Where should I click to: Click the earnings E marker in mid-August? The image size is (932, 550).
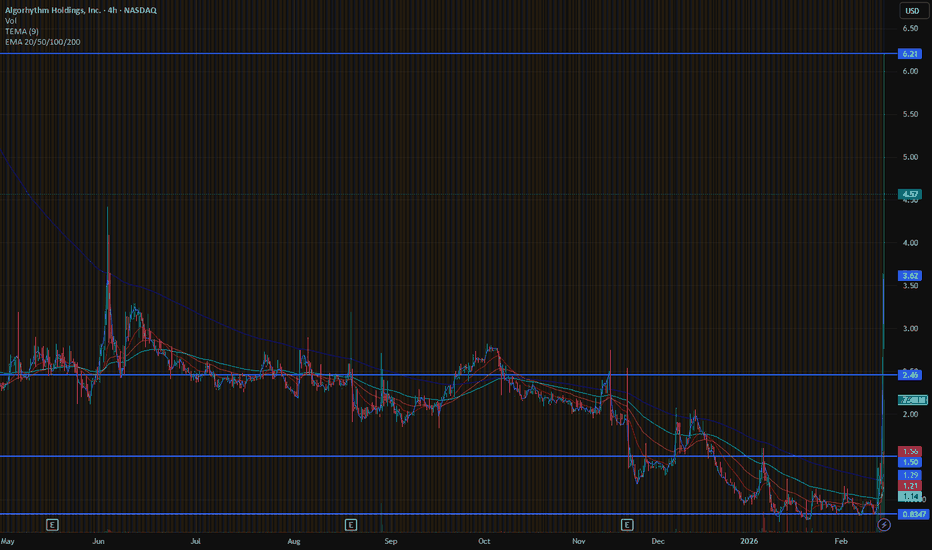[351, 524]
